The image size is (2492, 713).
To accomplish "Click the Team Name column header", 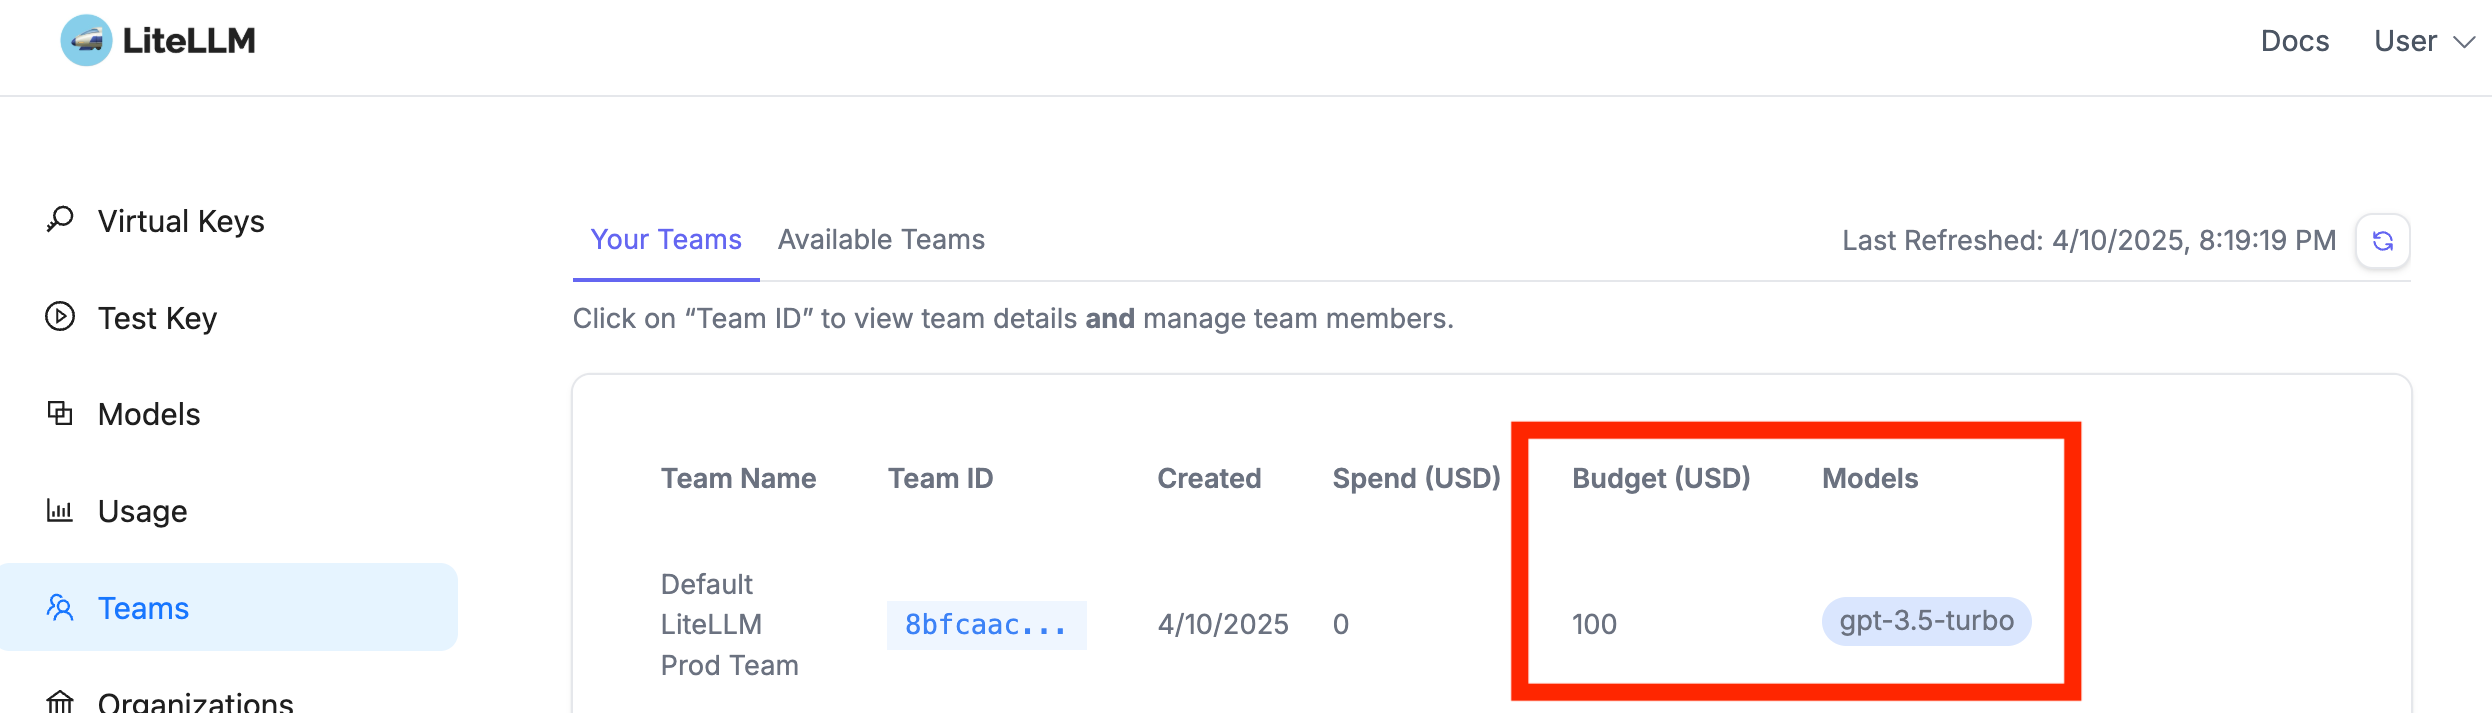I will [x=738, y=478].
